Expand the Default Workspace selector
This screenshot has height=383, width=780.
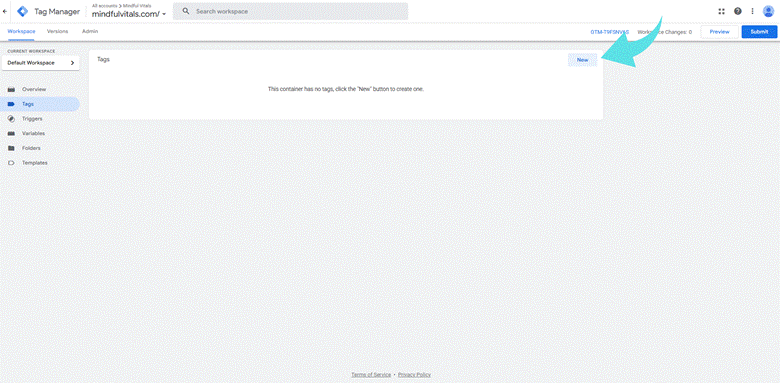click(x=41, y=63)
